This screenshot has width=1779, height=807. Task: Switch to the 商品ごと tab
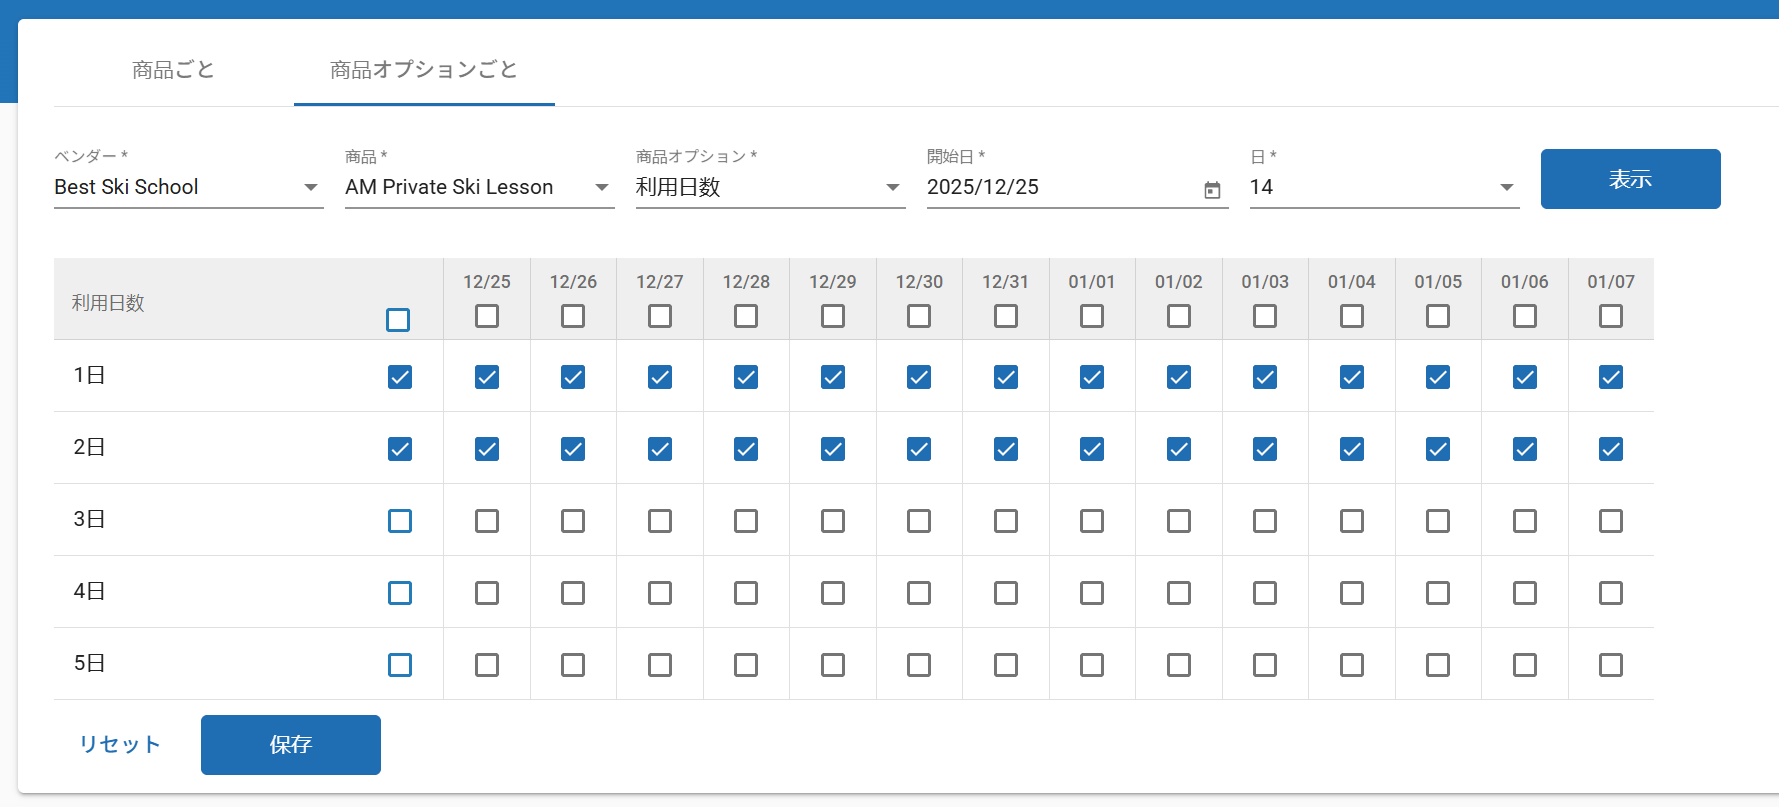pos(173,70)
